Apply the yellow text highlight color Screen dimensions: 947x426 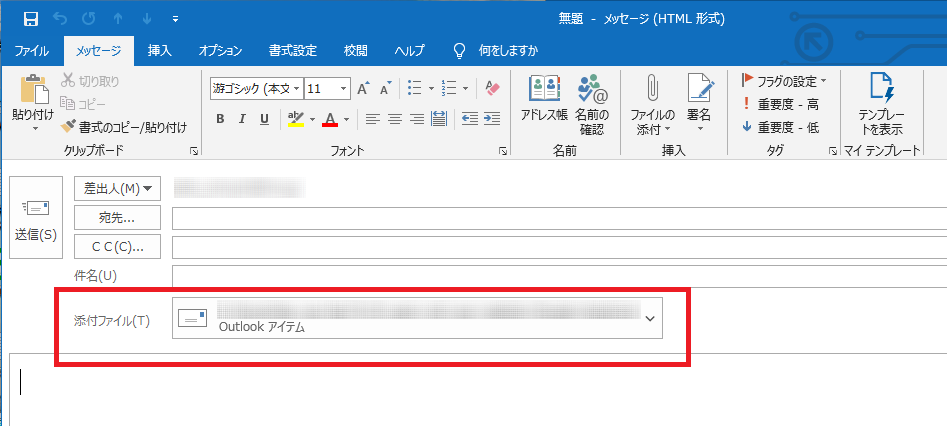point(295,119)
